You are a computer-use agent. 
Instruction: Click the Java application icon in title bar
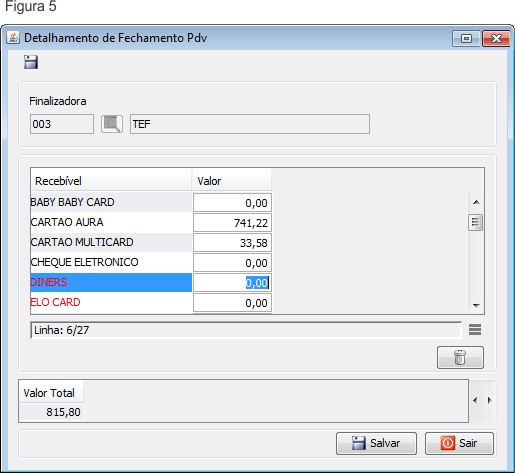pos(13,37)
